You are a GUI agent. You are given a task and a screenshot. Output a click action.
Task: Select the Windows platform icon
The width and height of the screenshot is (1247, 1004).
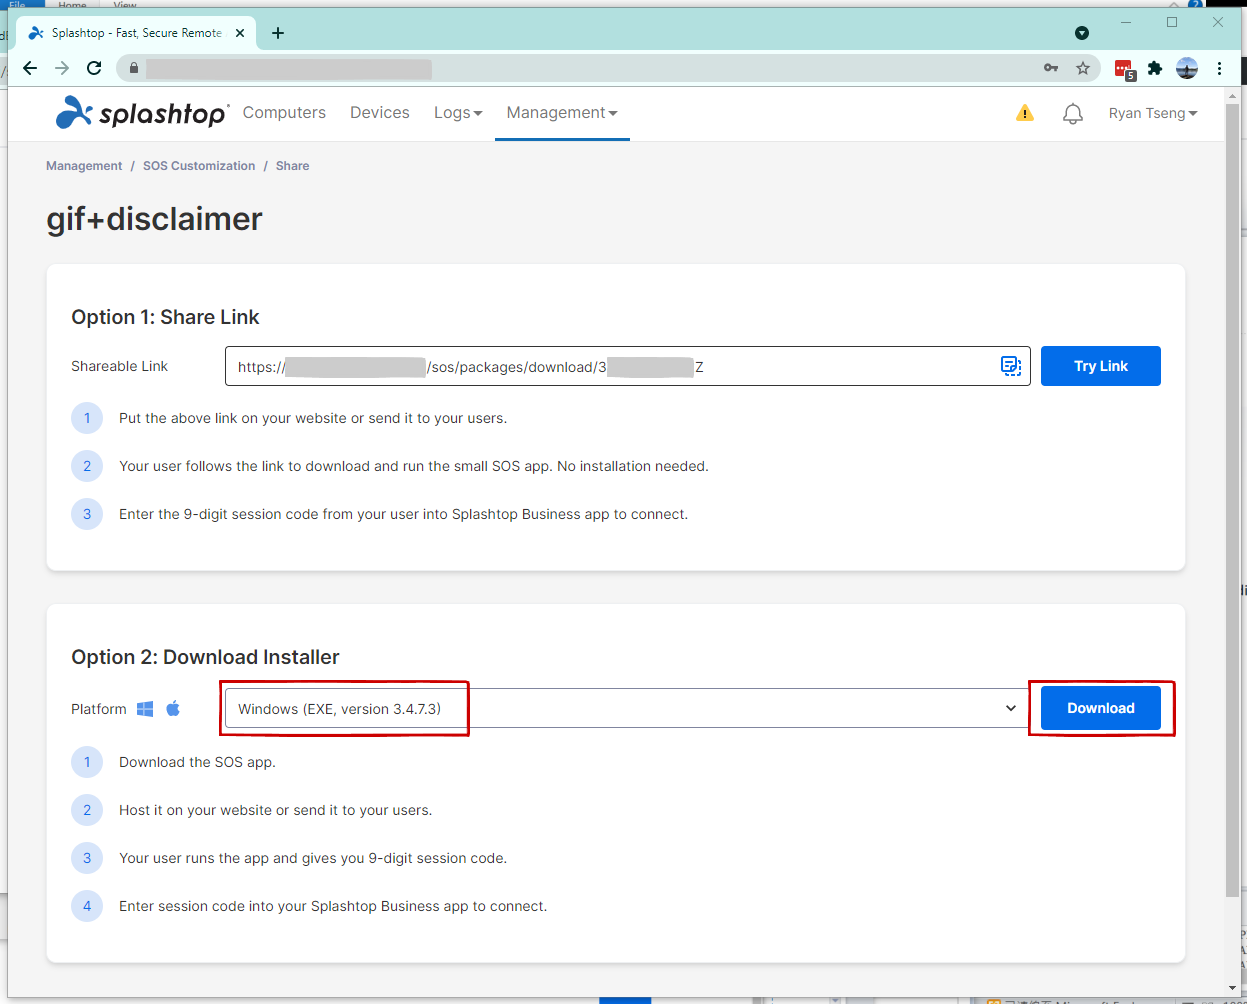coord(145,709)
